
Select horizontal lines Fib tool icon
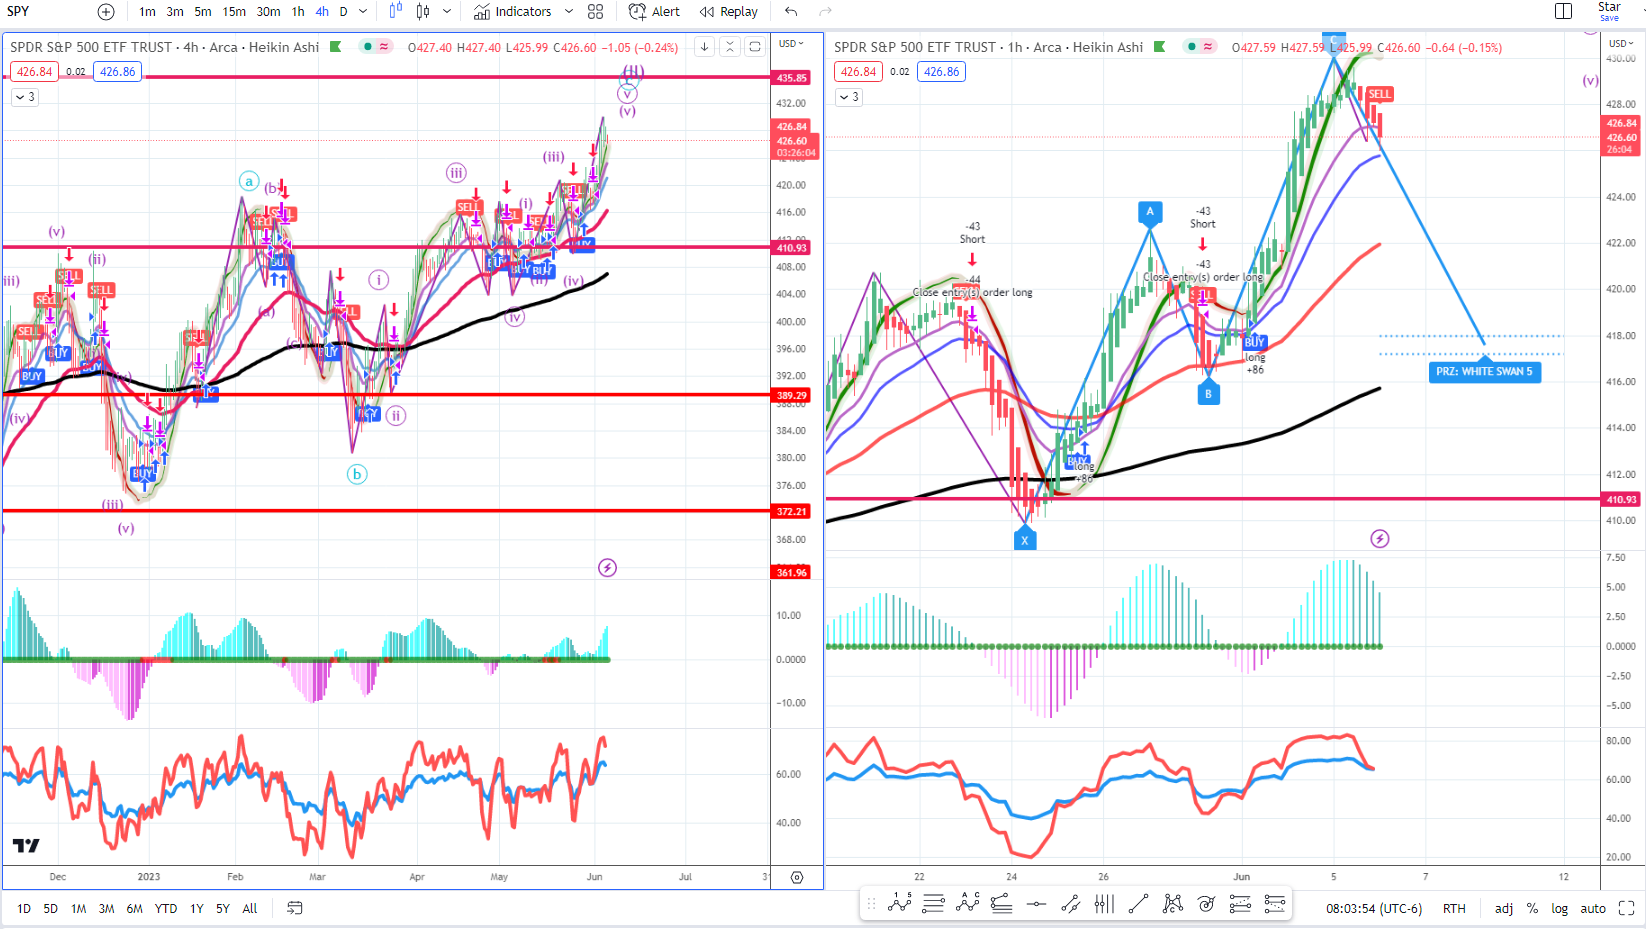(934, 904)
